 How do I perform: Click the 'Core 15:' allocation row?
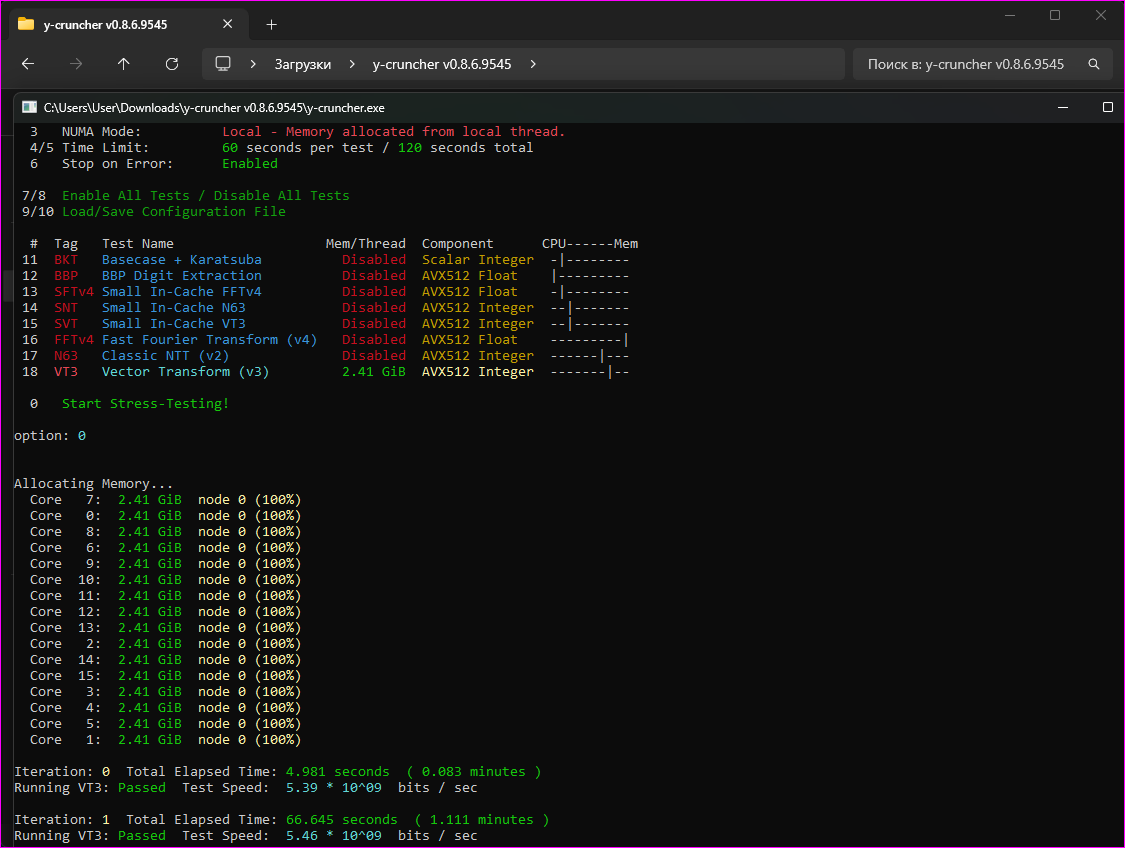pos(165,676)
